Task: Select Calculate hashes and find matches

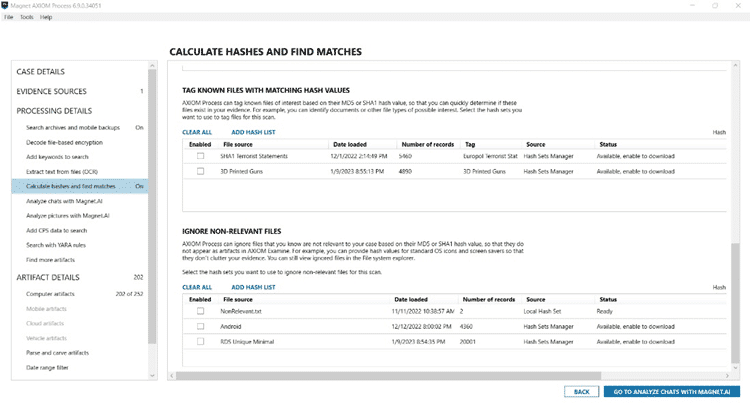Action: (79, 186)
